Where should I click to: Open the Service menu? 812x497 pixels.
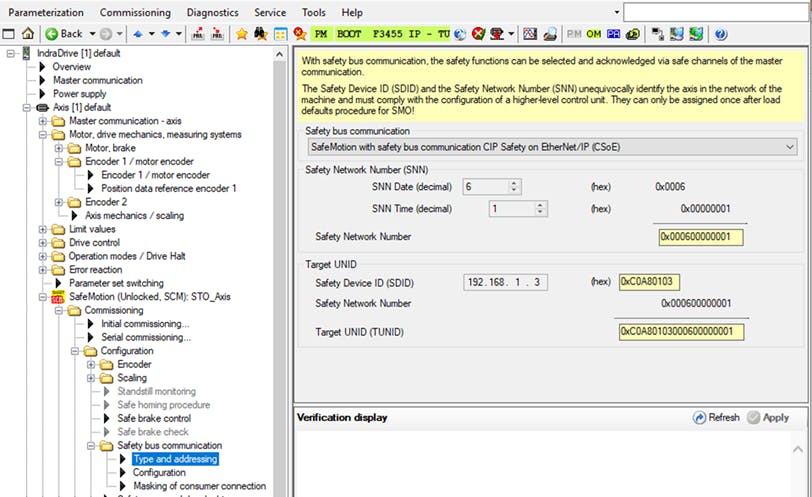[x=270, y=12]
